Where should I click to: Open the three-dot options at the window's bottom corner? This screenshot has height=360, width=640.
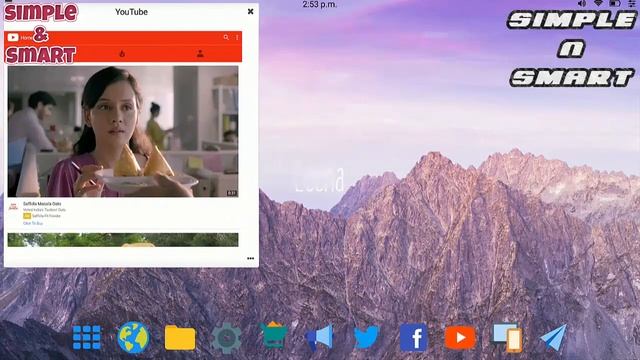point(250,258)
